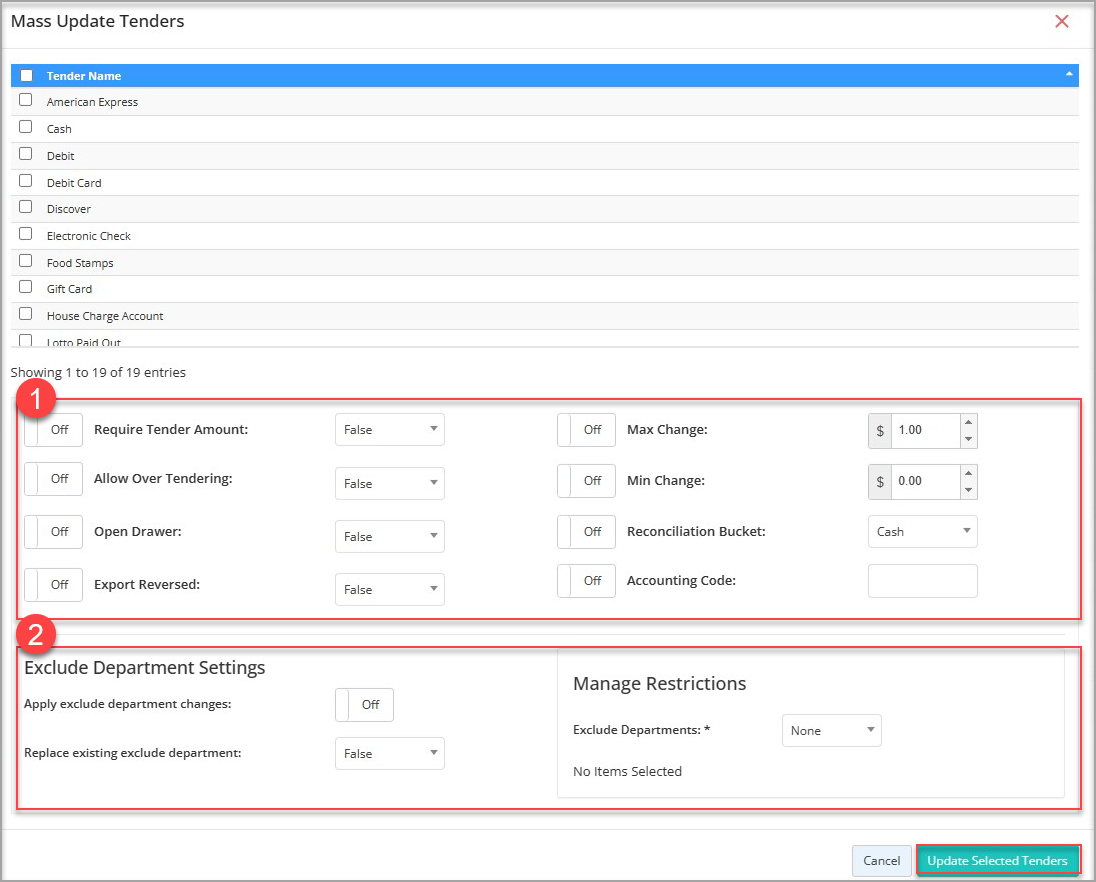Toggle the Reconciliation Bucket switch
The height and width of the screenshot is (882, 1096).
[x=586, y=532]
